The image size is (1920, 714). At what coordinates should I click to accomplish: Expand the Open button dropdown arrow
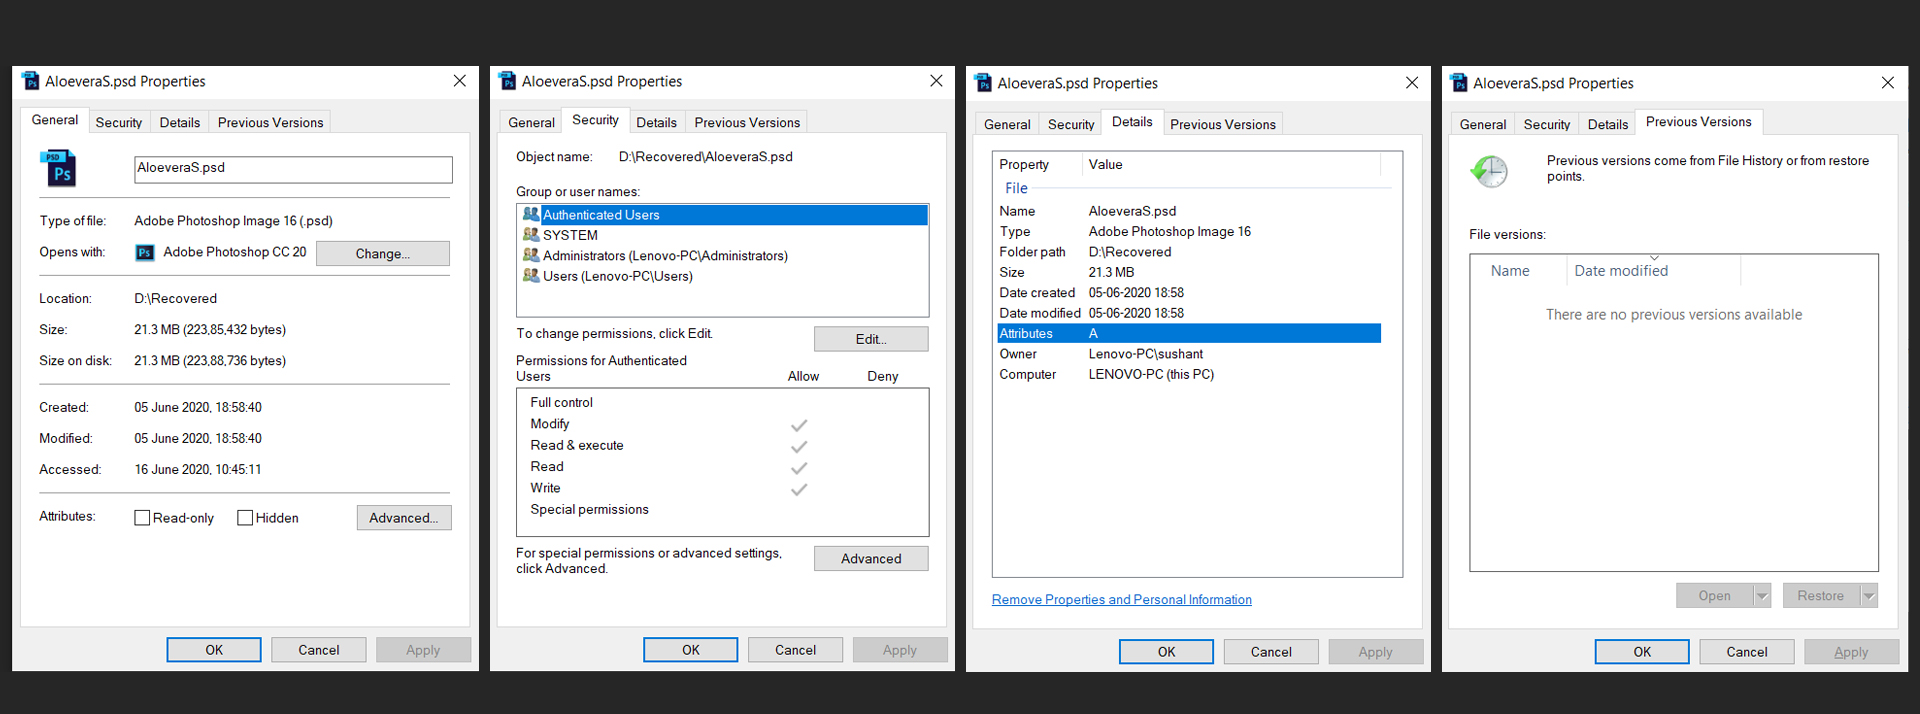coord(1762,596)
